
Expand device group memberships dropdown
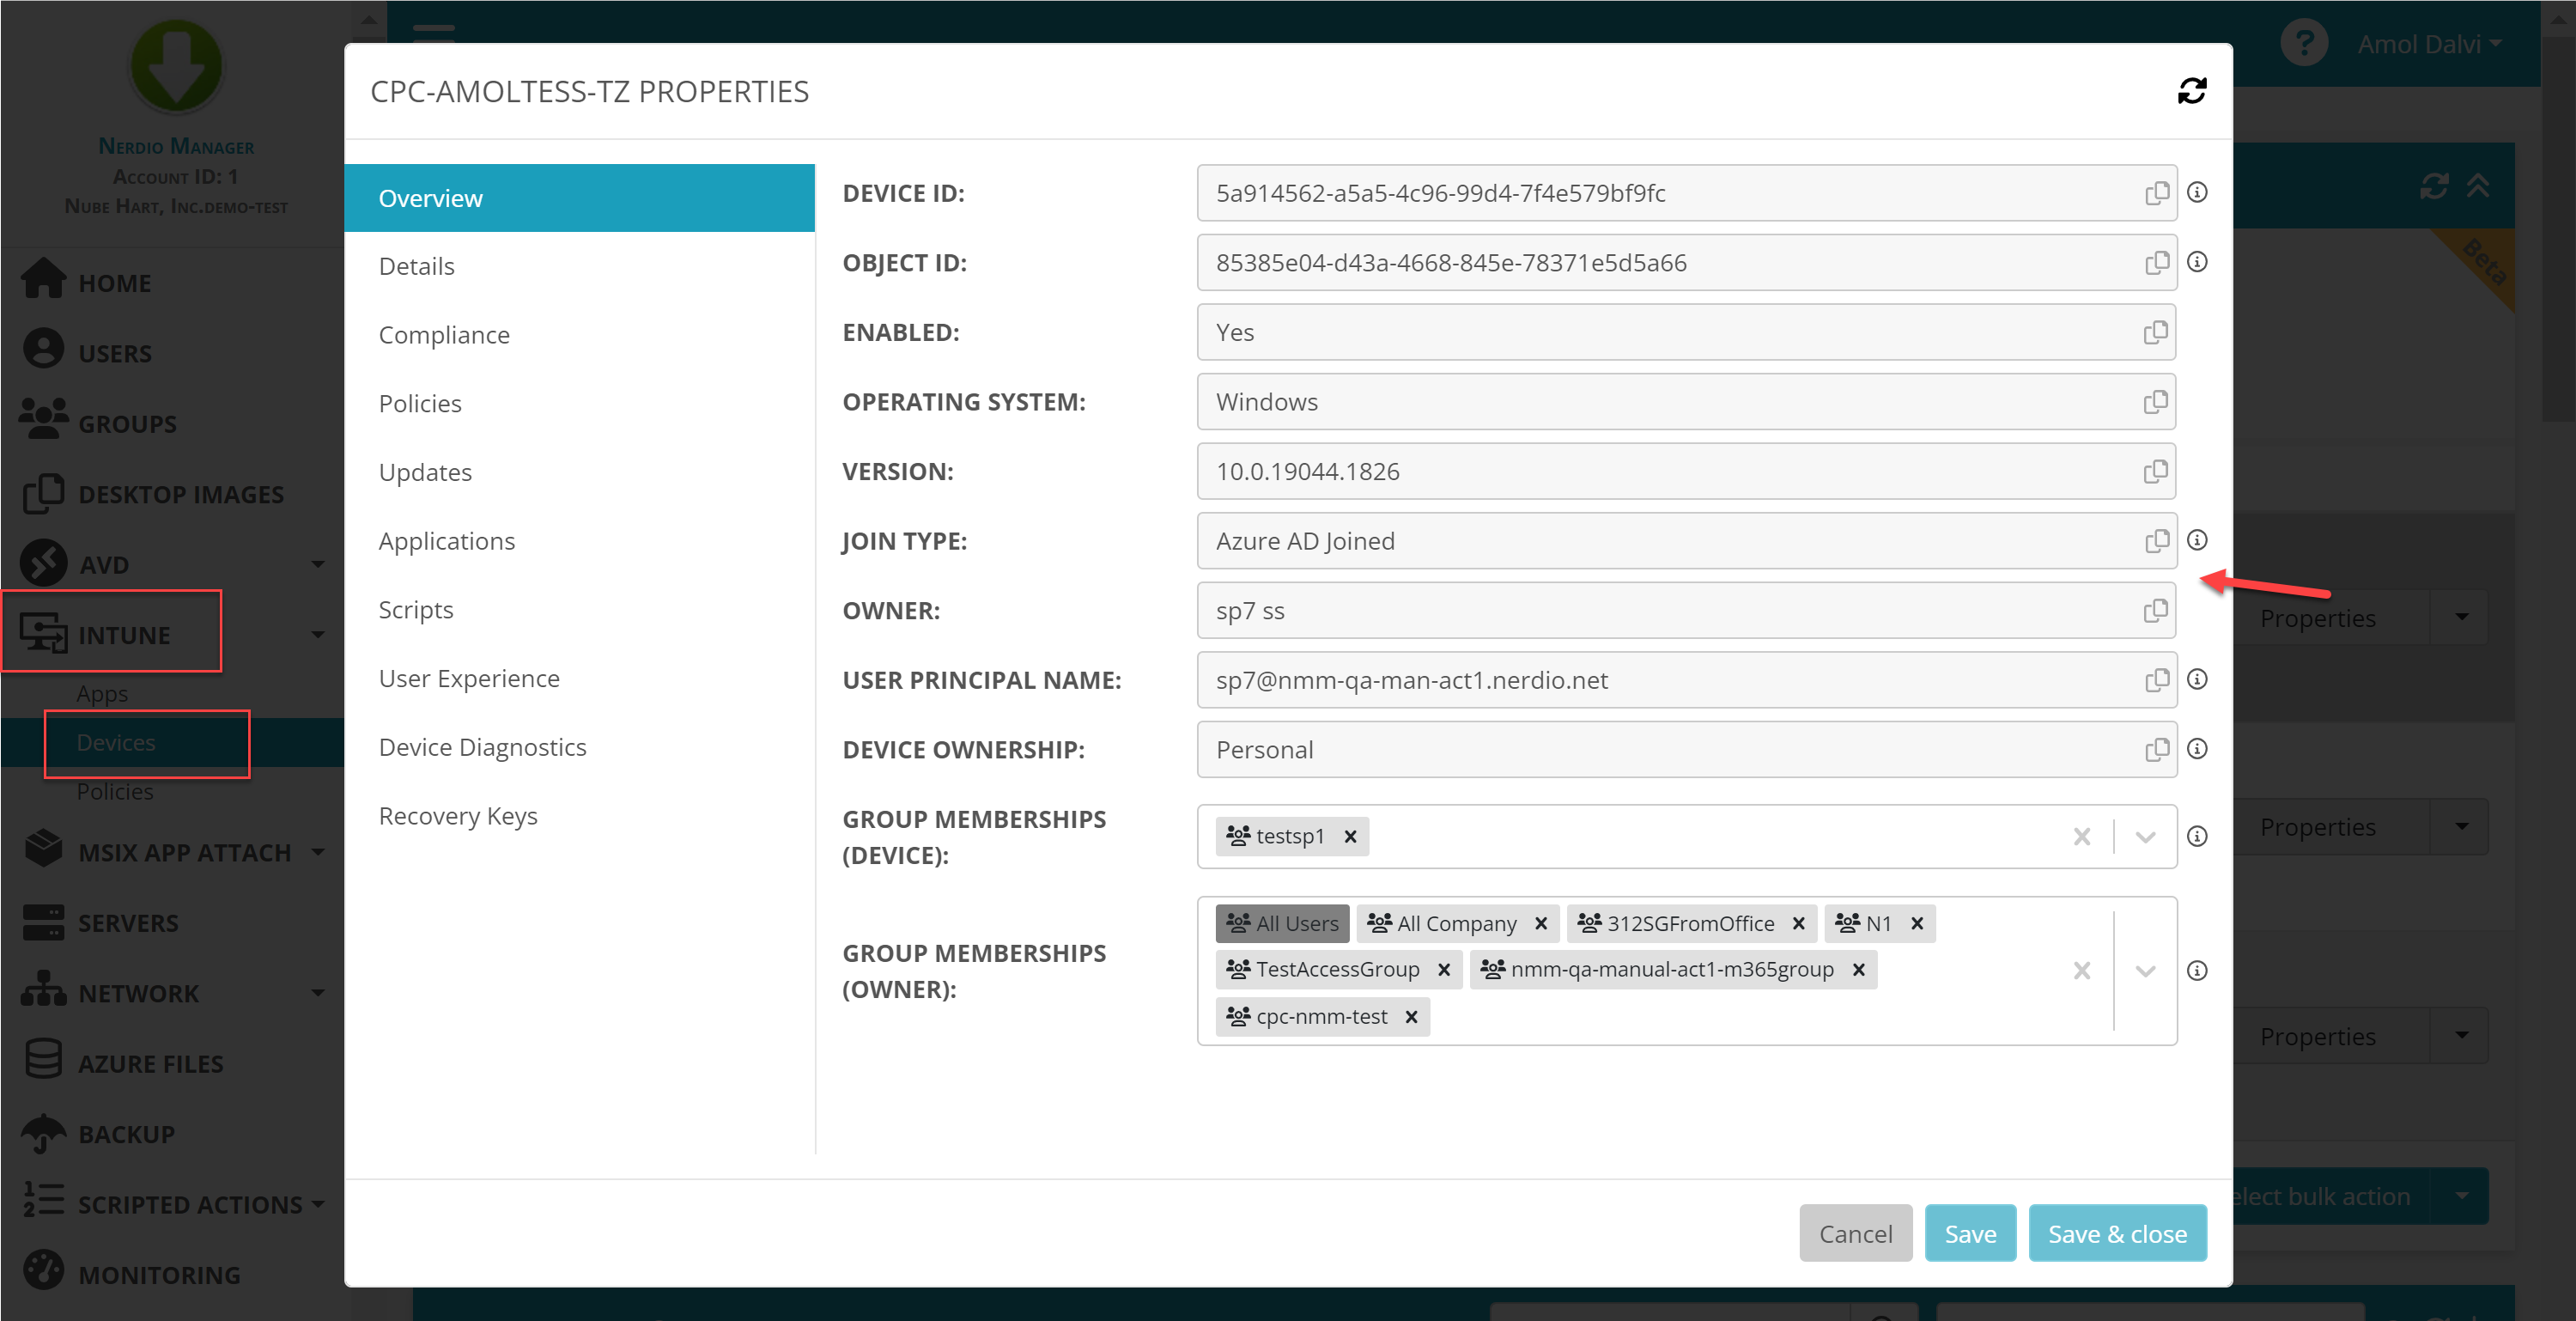click(x=2145, y=836)
